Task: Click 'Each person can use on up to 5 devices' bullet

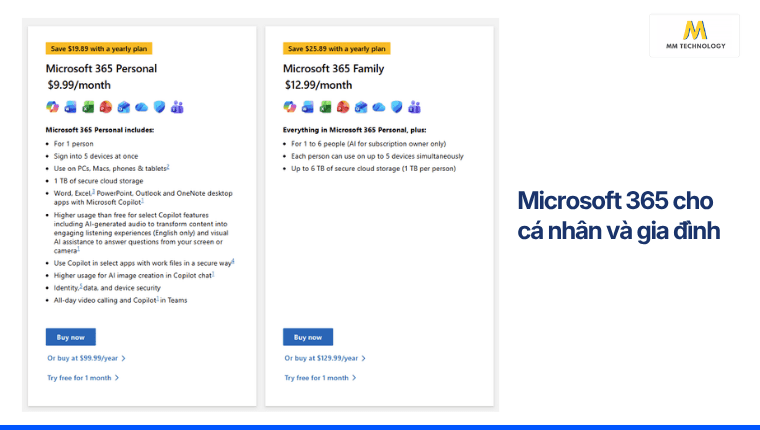Action: [x=377, y=156]
